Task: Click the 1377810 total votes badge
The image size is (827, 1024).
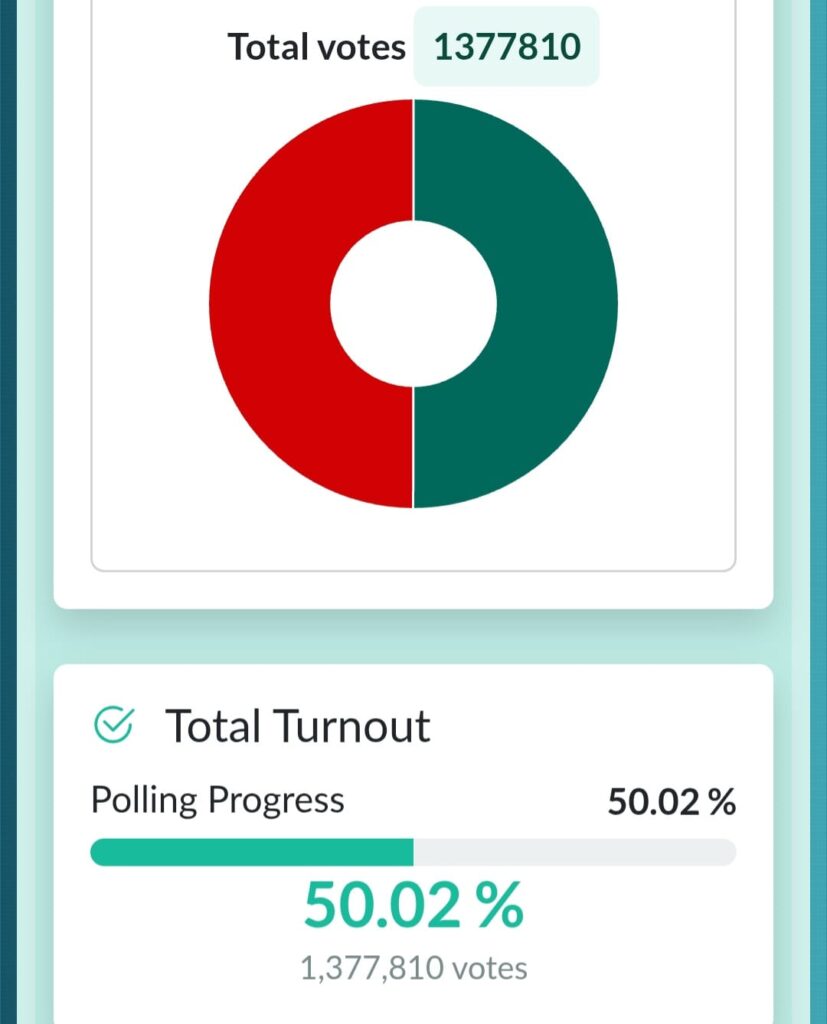Action: tap(506, 47)
